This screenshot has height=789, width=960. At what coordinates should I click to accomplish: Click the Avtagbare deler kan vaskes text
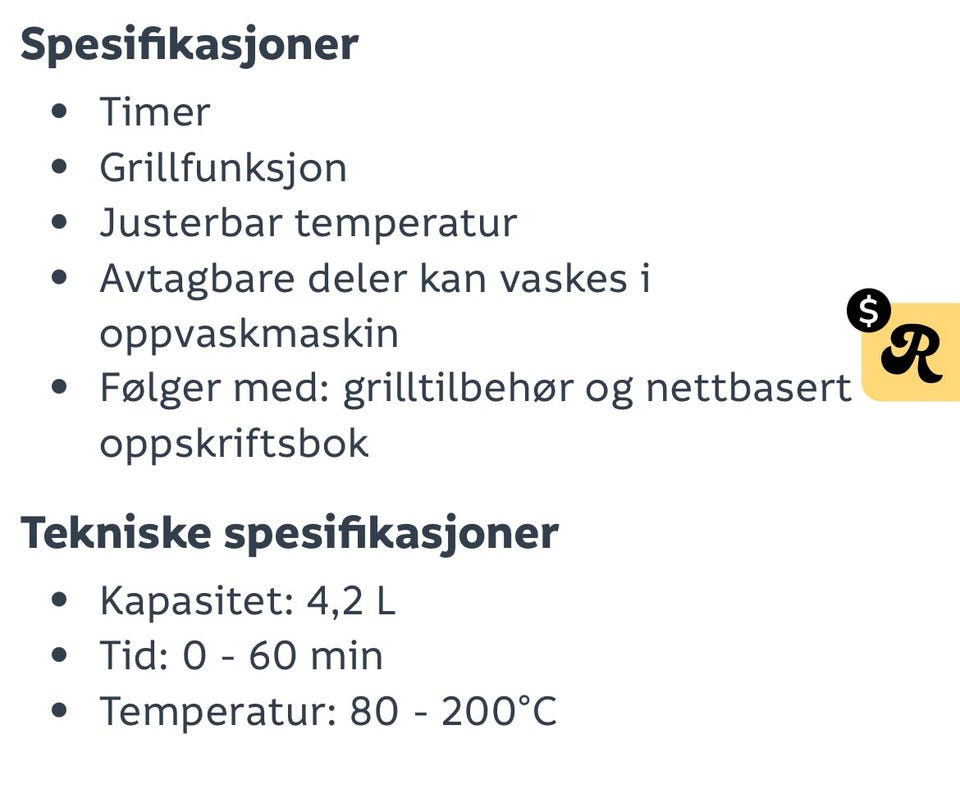(375, 278)
